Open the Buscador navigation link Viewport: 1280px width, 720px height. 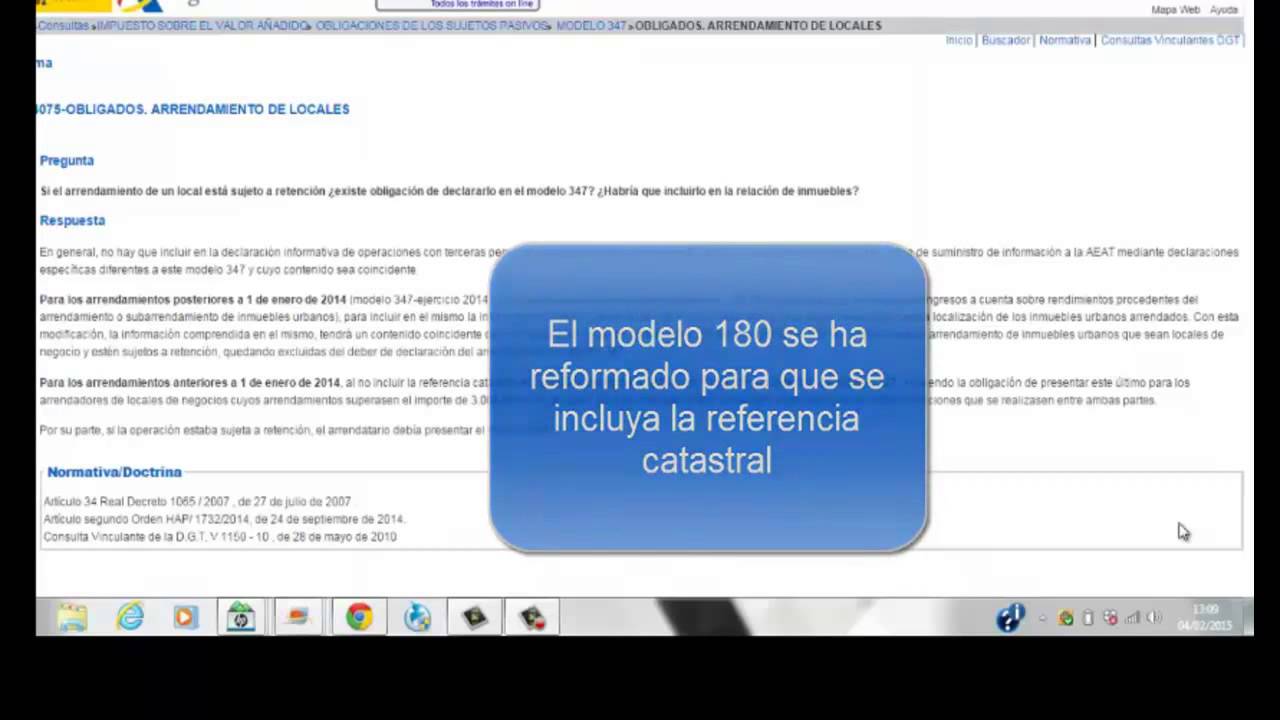1005,40
